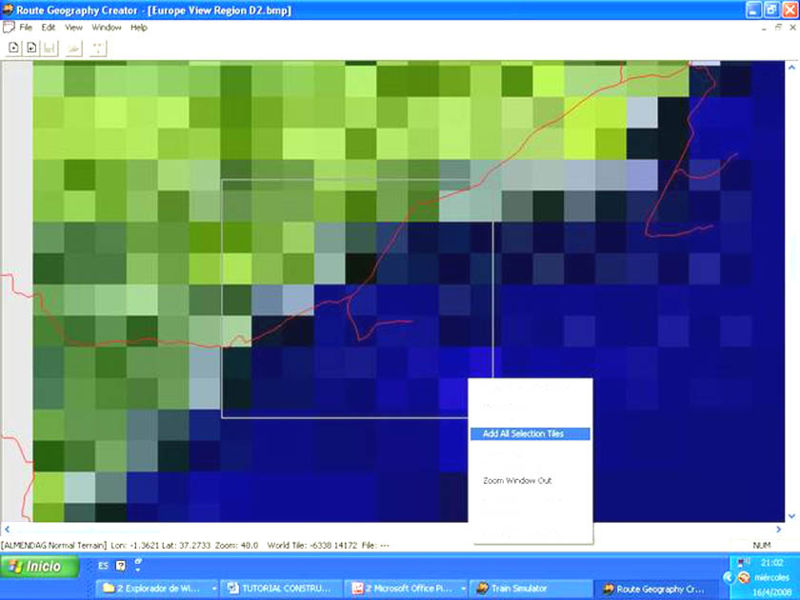Screen dimensions: 800x600
Task: Click the document icon left of File
Action: coord(8,27)
